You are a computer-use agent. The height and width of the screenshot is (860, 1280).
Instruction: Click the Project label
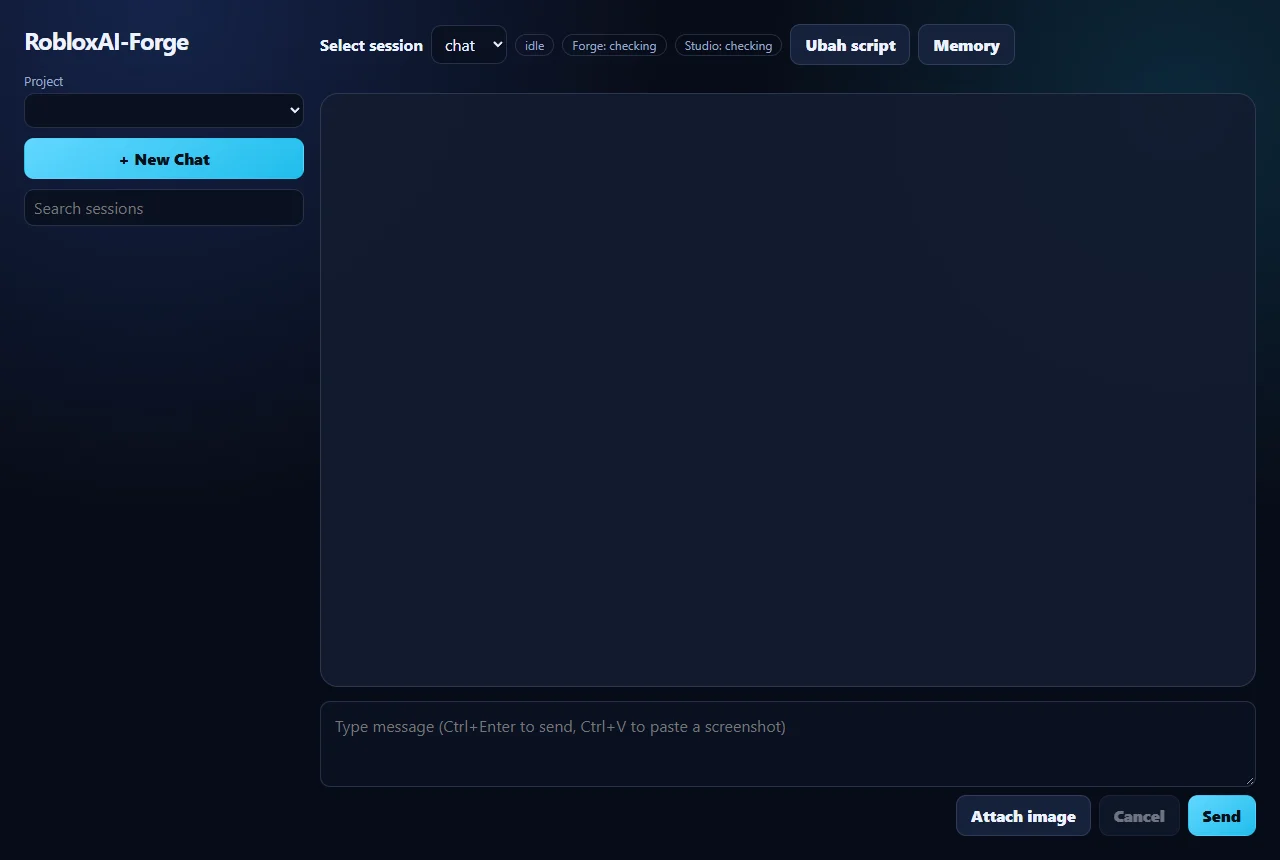(x=44, y=82)
